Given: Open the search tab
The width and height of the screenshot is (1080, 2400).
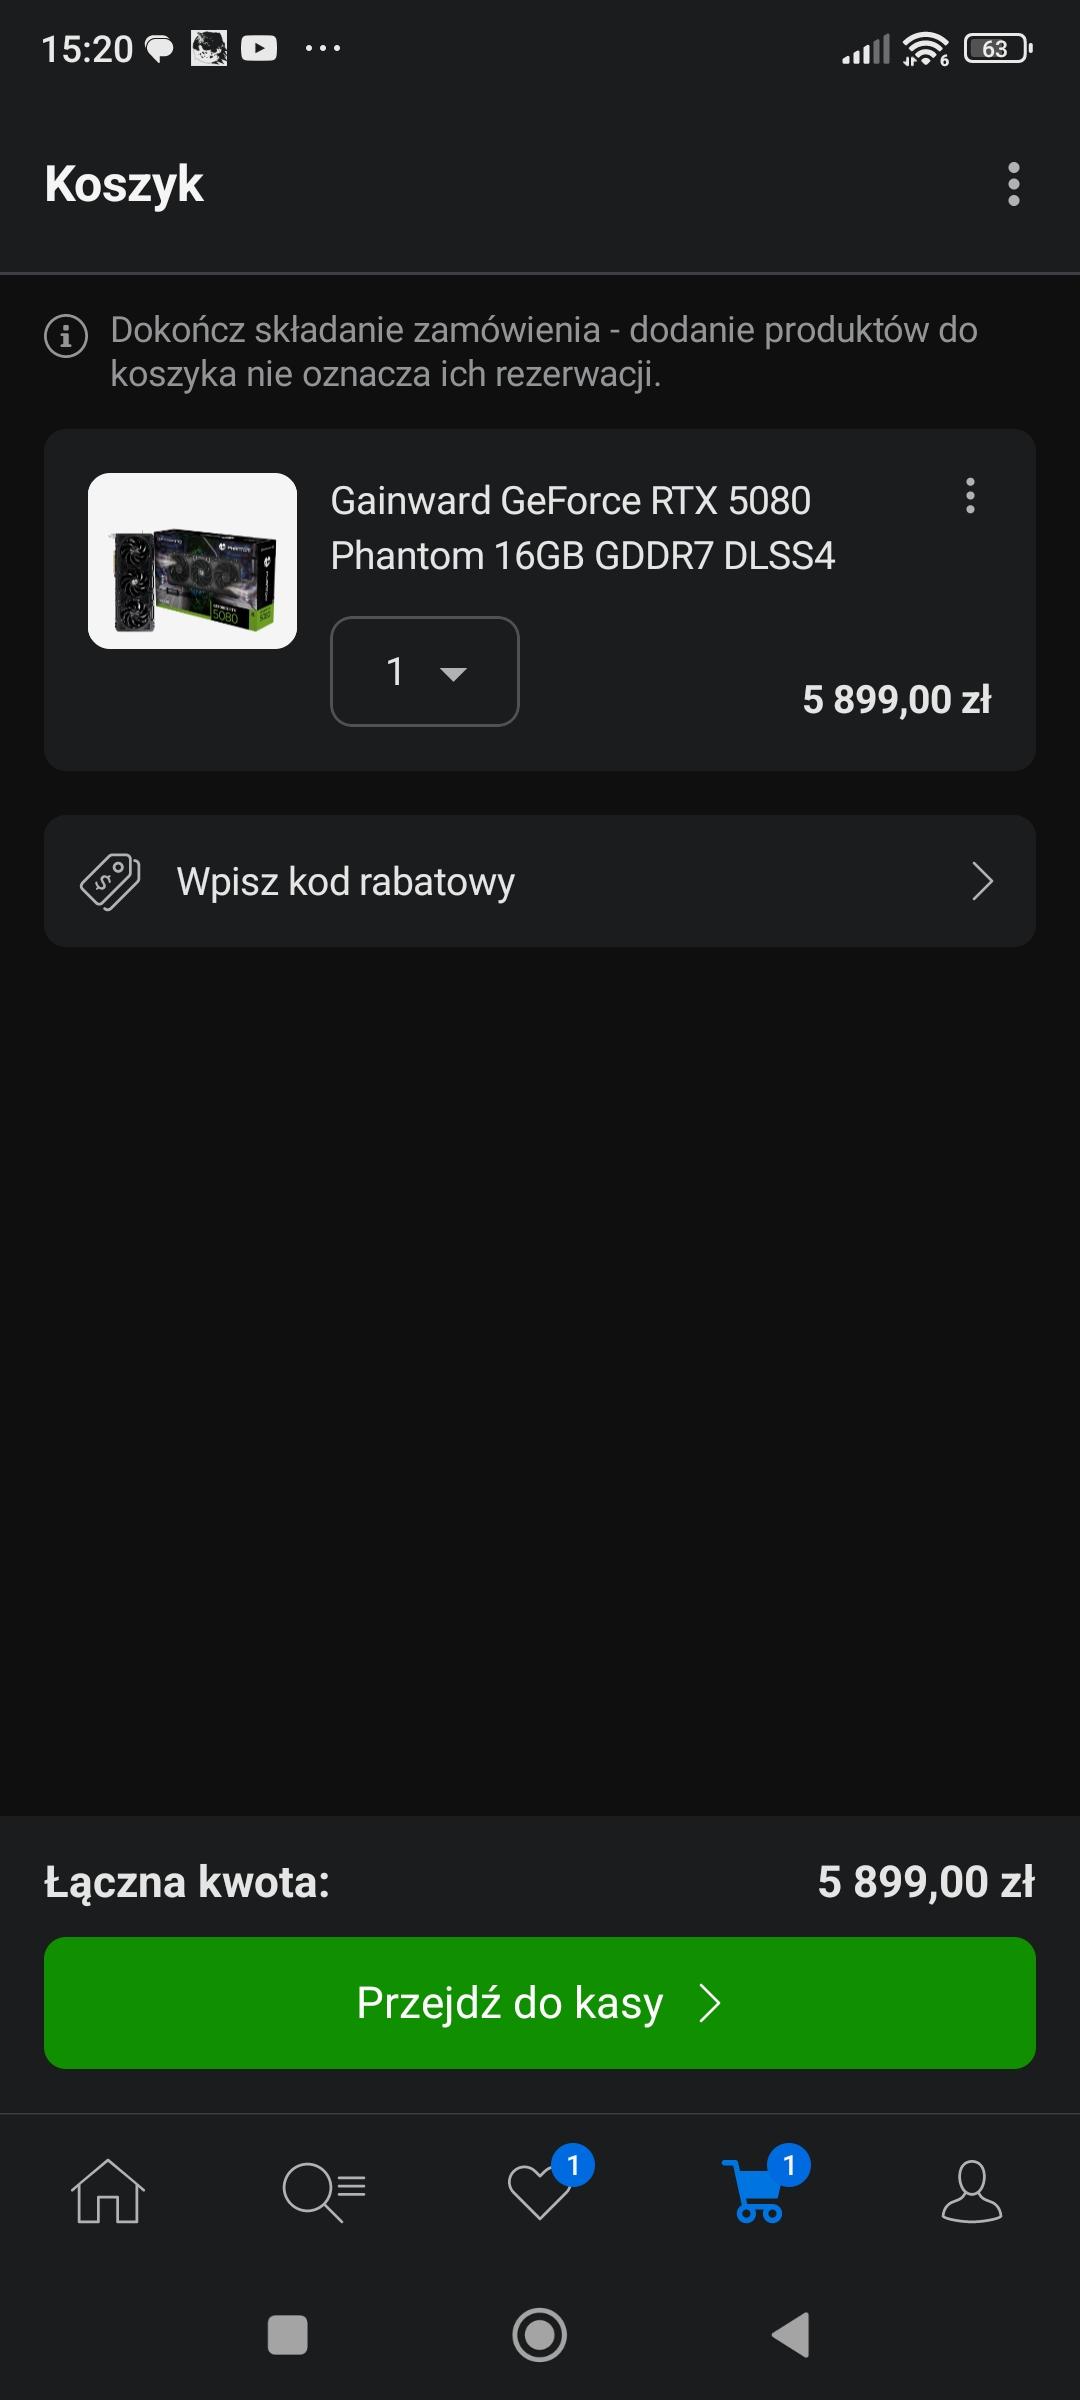Looking at the screenshot, I should coord(324,2192).
